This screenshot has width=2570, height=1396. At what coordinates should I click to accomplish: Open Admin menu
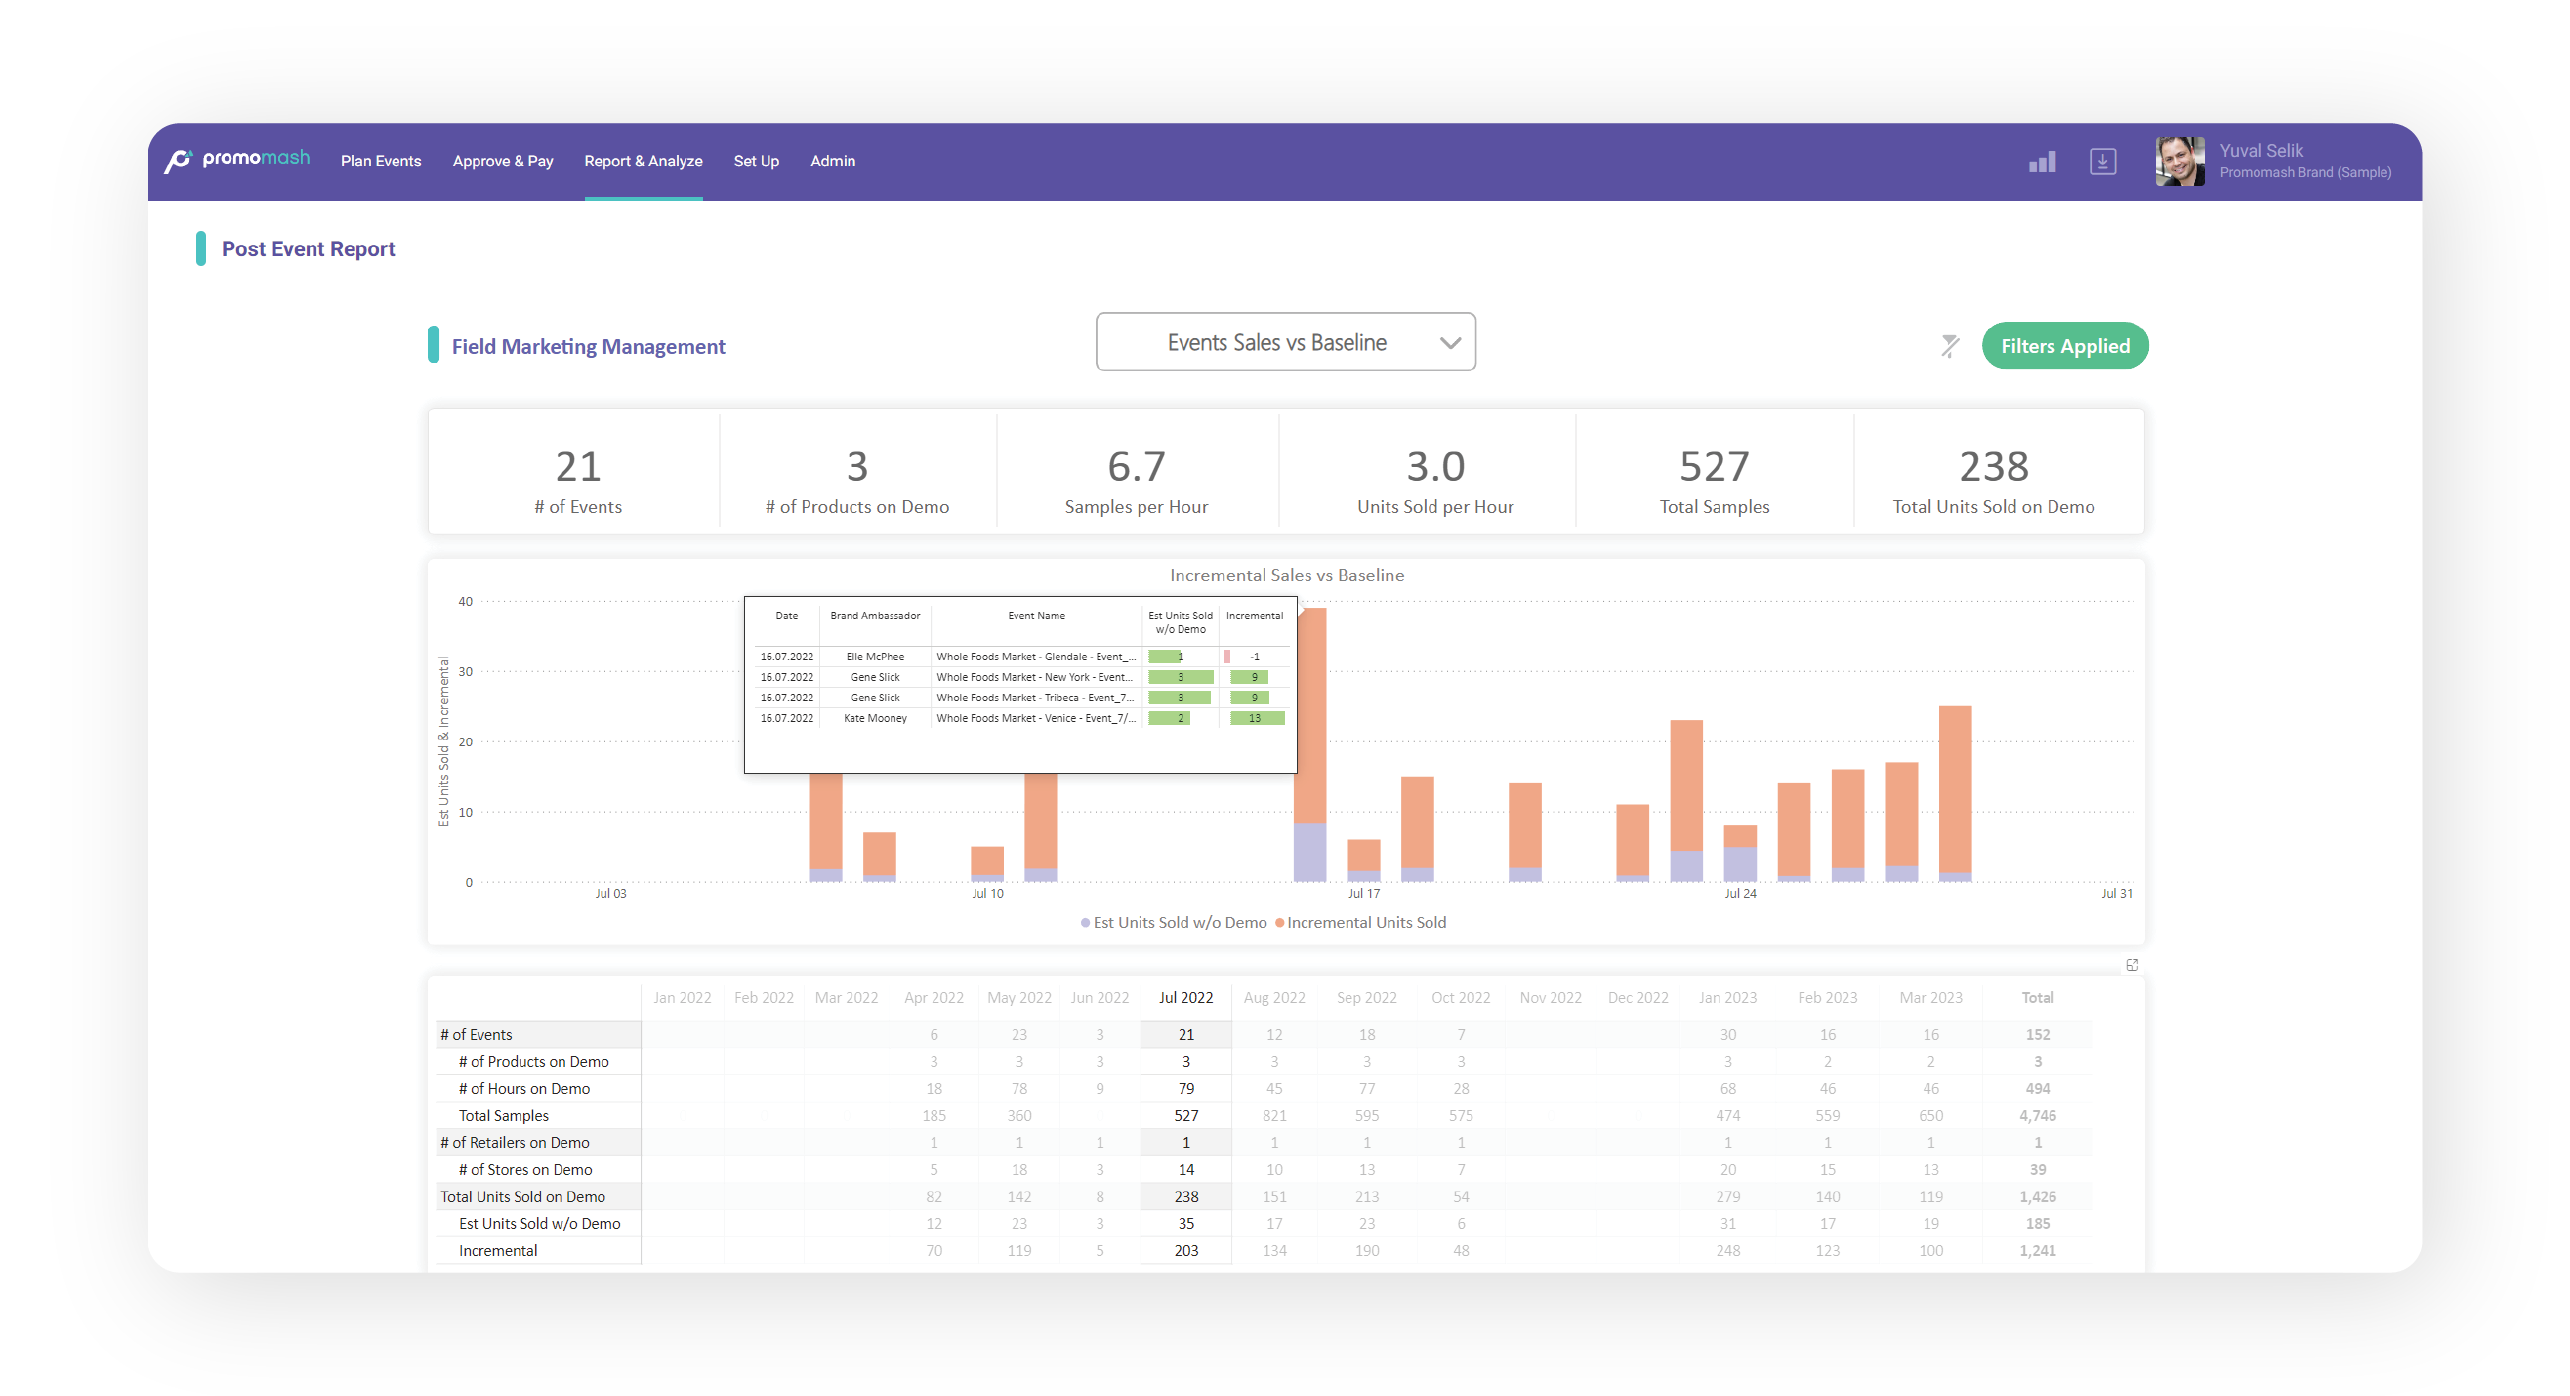(x=833, y=161)
